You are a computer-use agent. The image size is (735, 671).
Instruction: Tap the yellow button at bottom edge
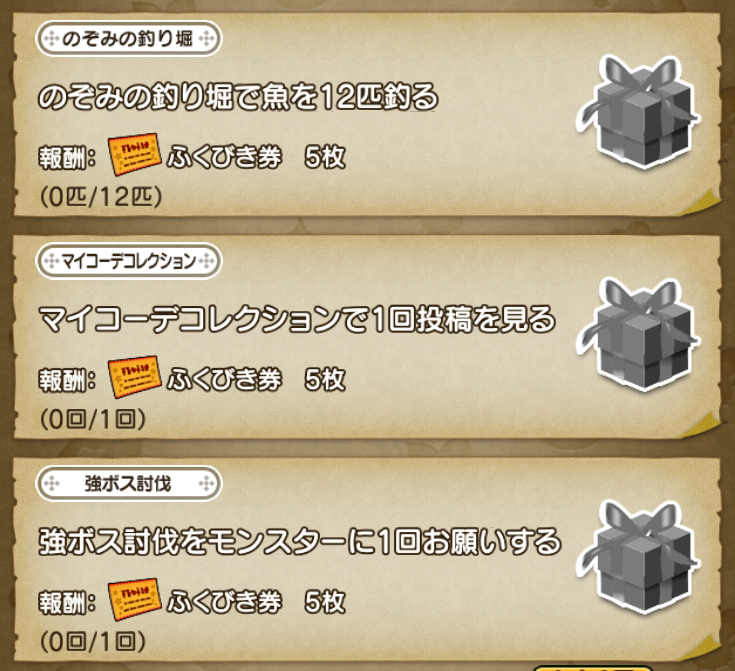(x=593, y=668)
